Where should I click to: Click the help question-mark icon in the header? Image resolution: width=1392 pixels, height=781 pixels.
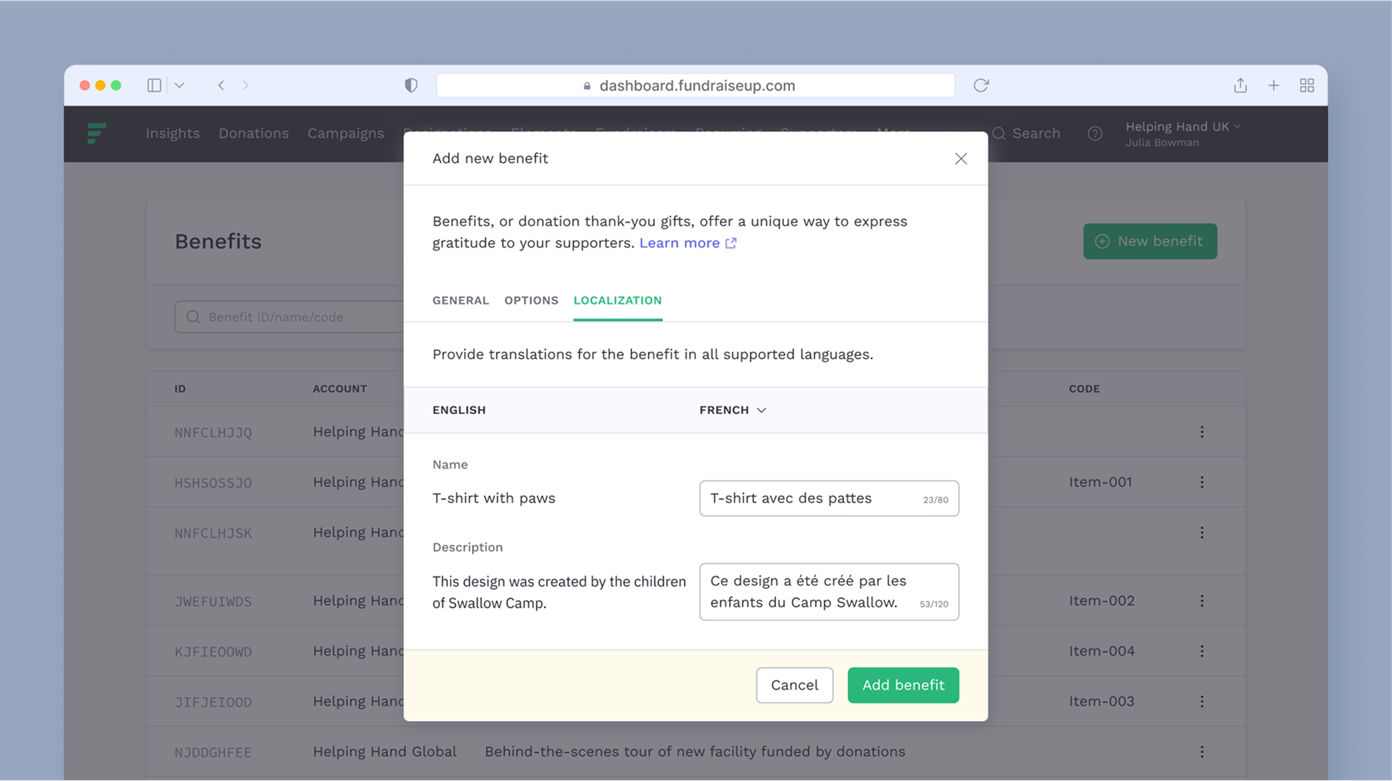pyautogui.click(x=1094, y=133)
